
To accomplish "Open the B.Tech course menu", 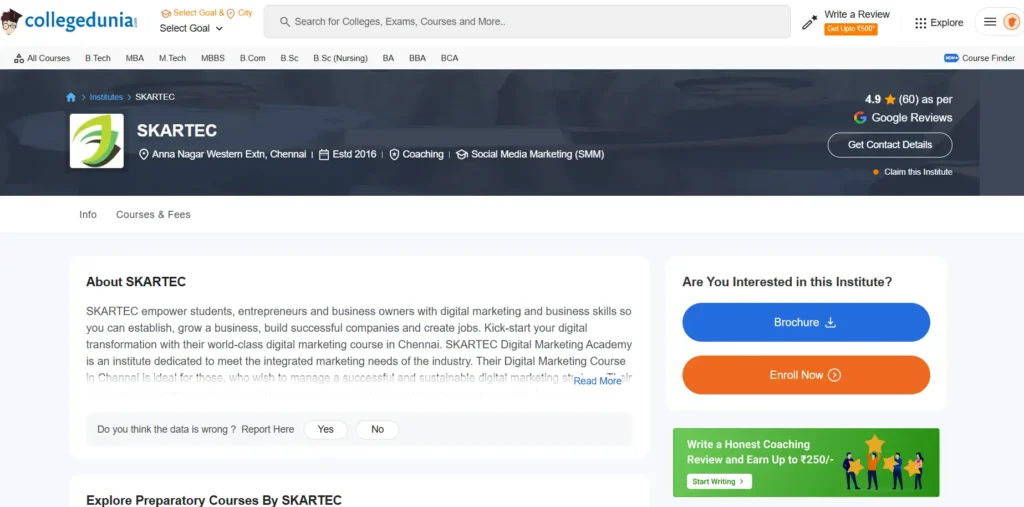I will 98,58.
